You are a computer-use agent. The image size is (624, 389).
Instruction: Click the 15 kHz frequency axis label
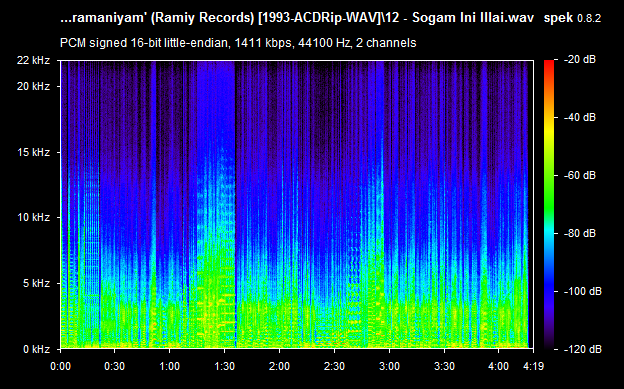click(x=33, y=152)
